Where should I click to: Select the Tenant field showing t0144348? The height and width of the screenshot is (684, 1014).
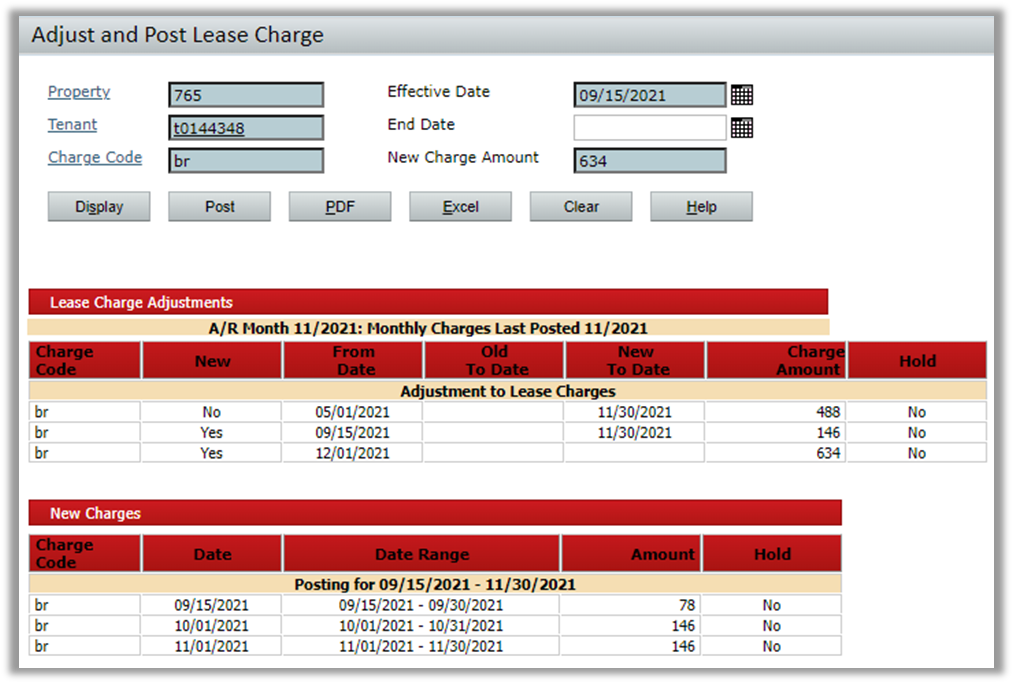pos(245,127)
